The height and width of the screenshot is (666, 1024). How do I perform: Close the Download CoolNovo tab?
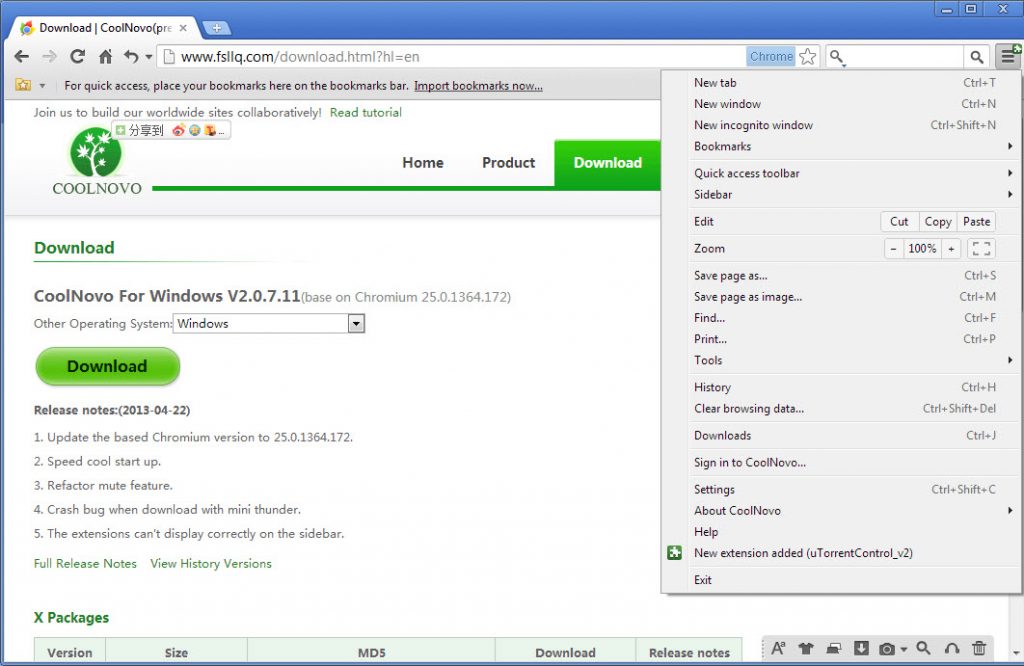pos(183,28)
